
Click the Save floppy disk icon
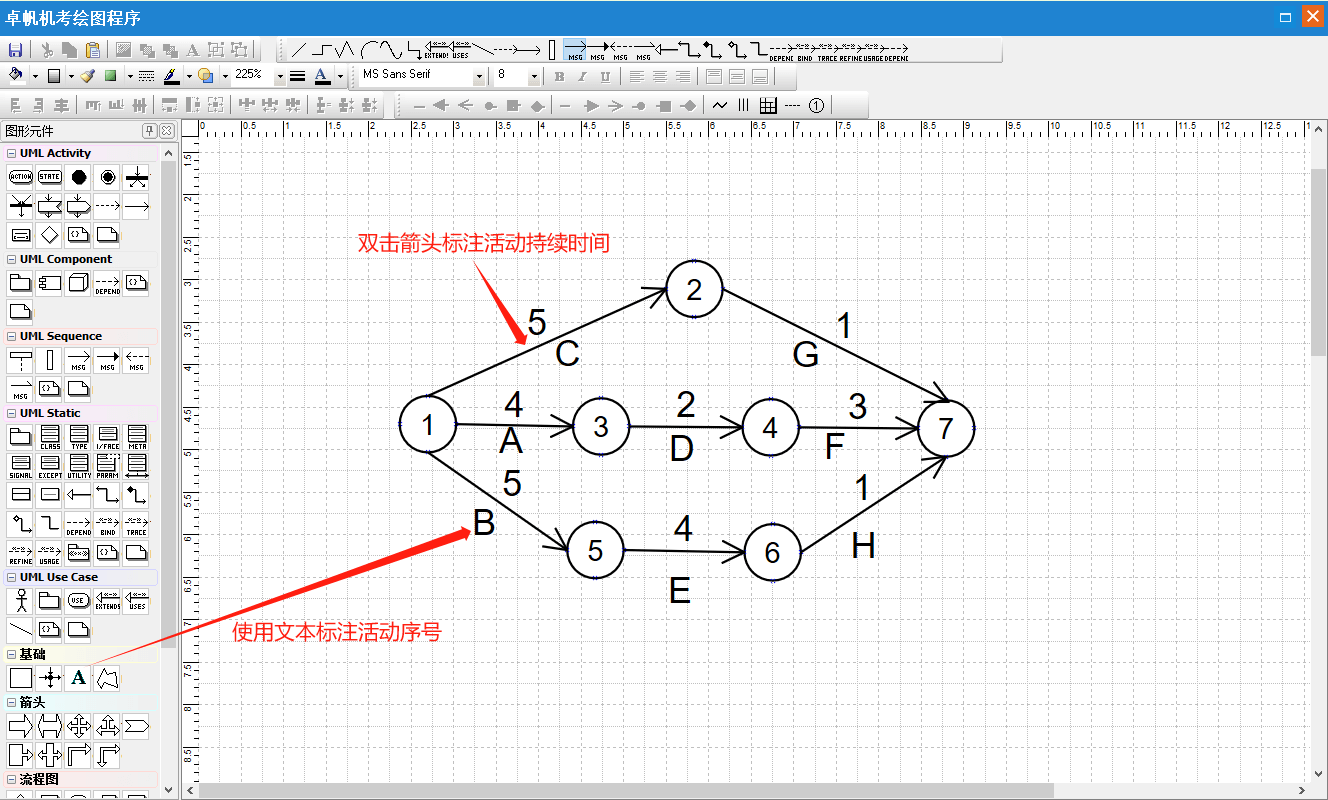click(15, 50)
